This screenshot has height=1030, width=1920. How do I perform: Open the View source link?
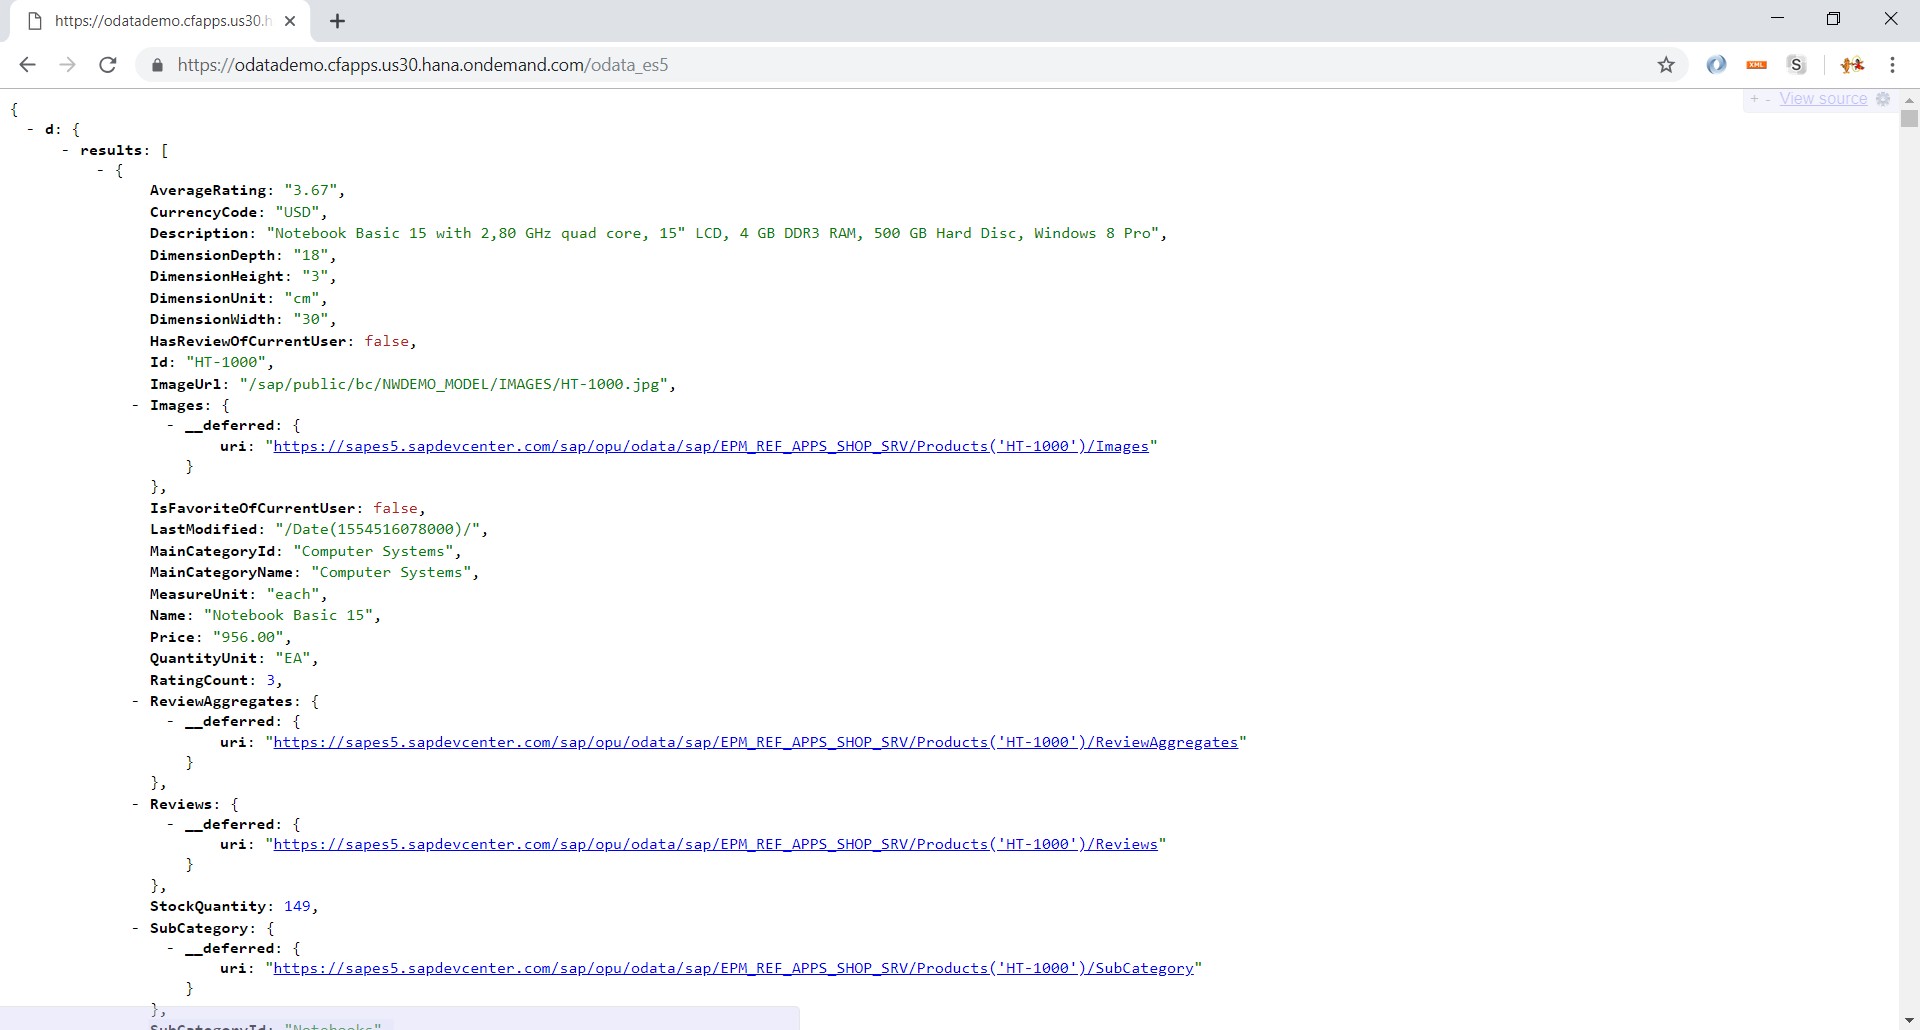tap(1823, 99)
